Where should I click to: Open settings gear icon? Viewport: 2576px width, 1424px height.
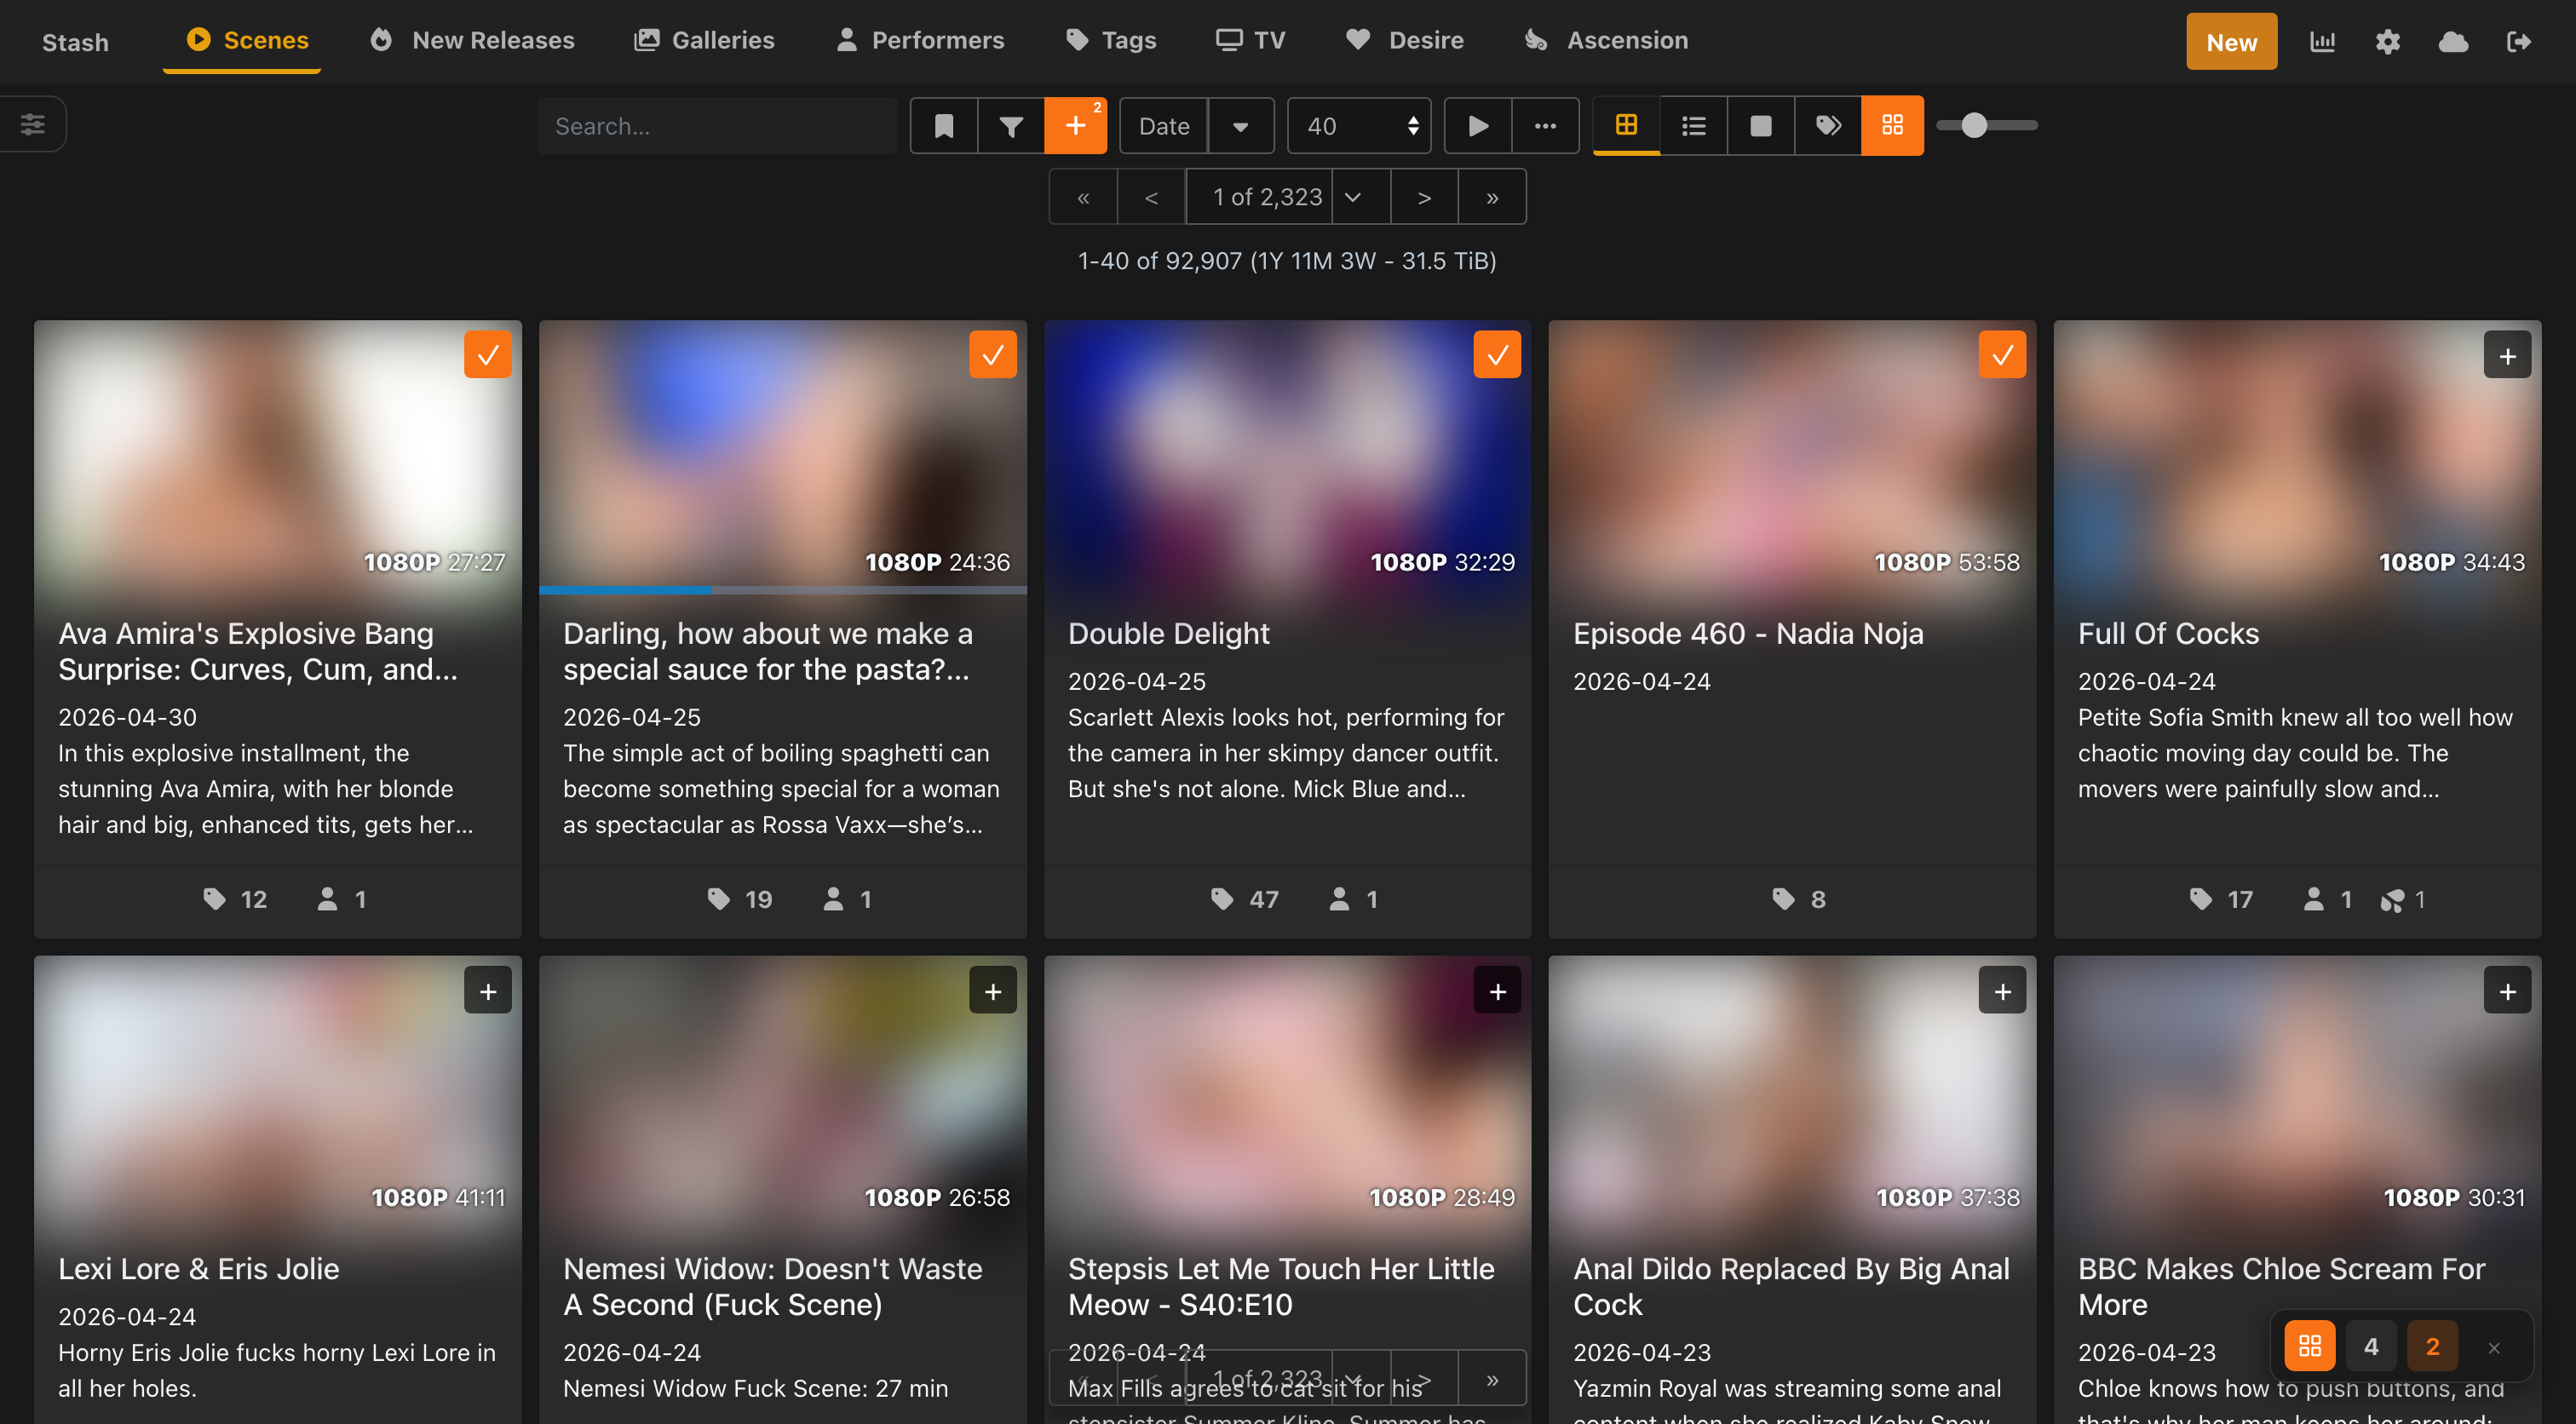tap(2388, 42)
